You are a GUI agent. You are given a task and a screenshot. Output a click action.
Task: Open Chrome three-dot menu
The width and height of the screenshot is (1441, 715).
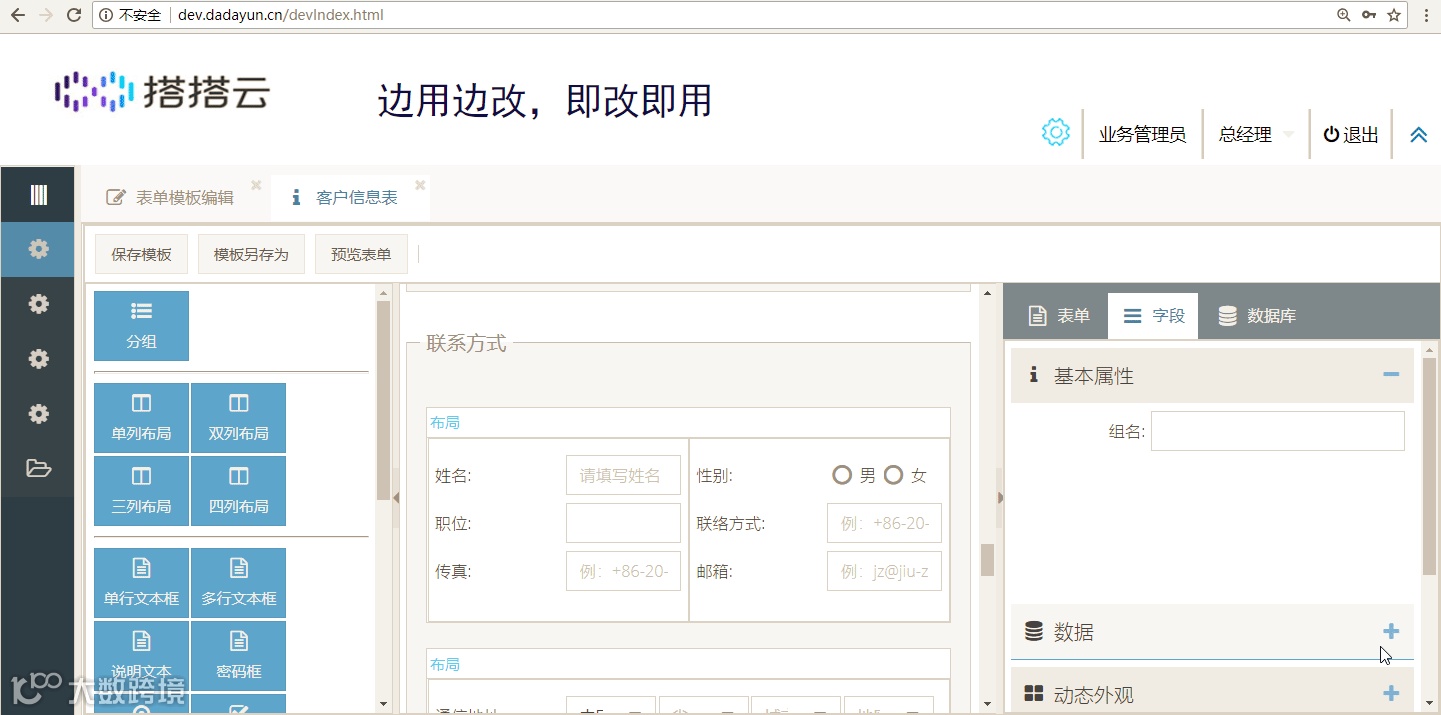coord(1427,15)
